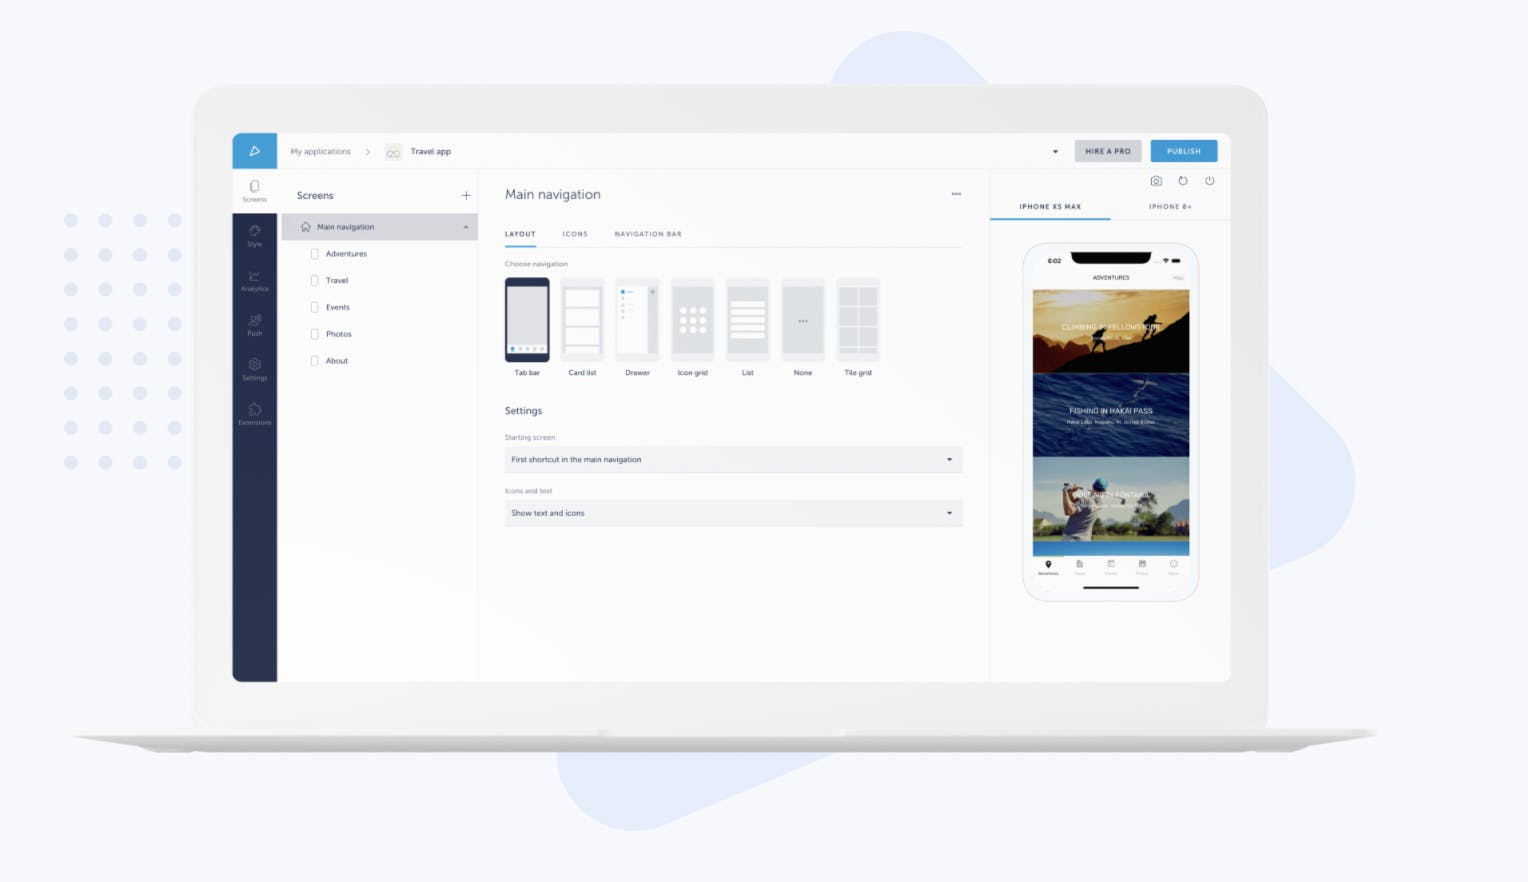Click the Photos screen page icon

[314, 334]
